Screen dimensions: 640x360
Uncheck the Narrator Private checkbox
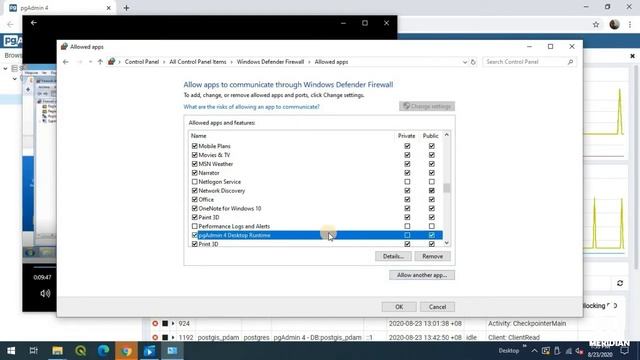click(x=407, y=173)
